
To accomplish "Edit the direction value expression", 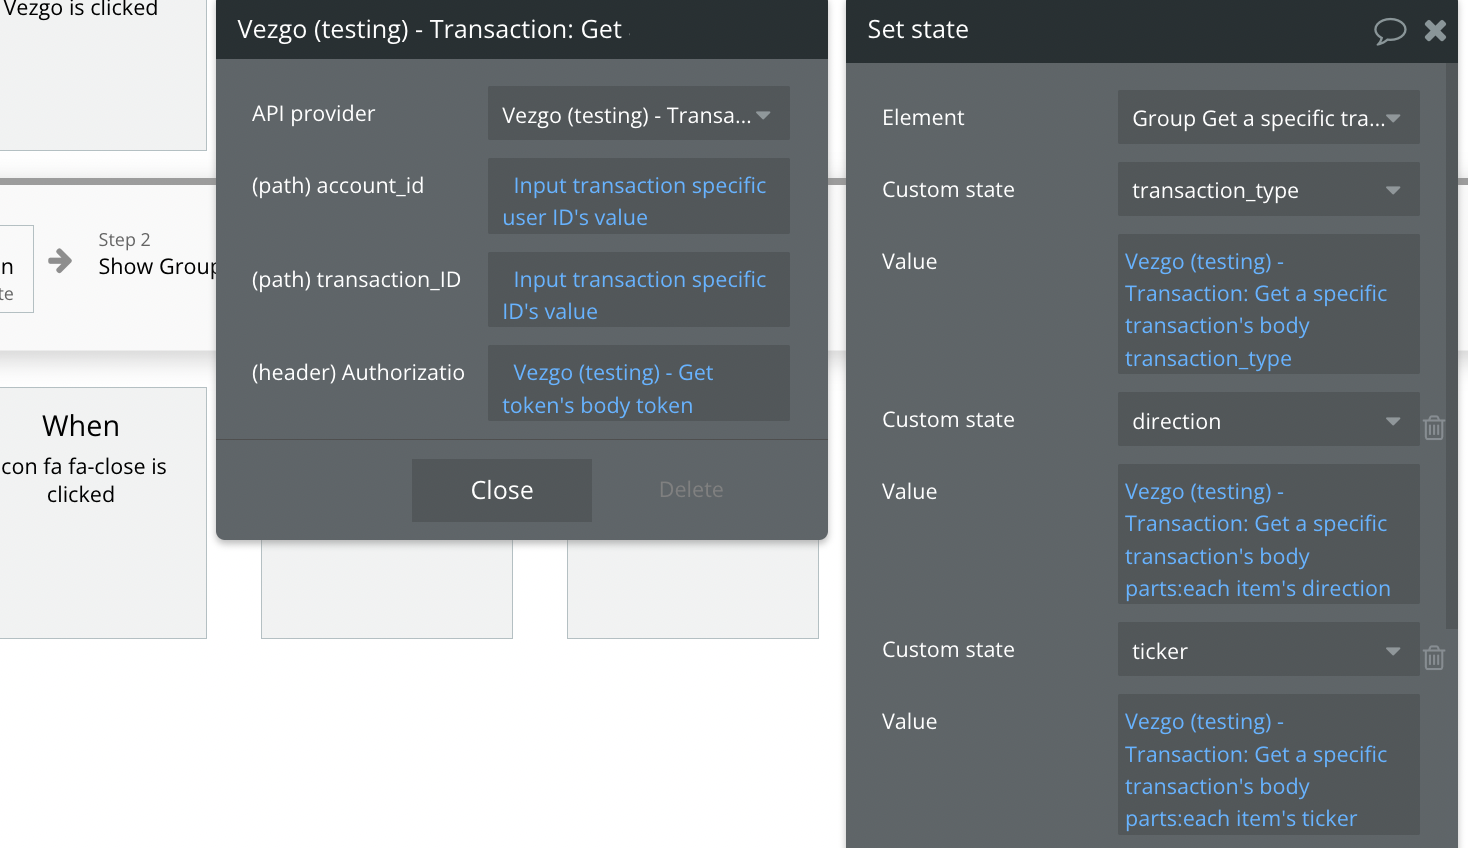I will pos(1268,539).
